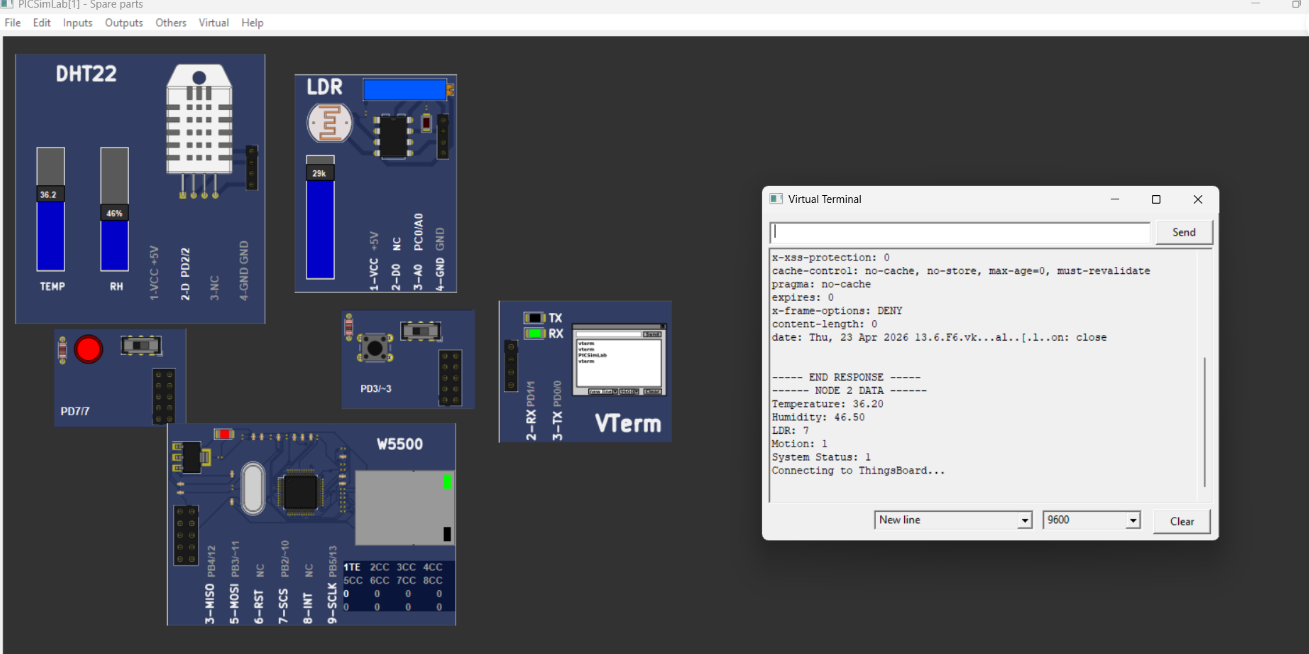The width and height of the screenshot is (1309, 654).
Task: Open the Help menu
Action: click(x=253, y=23)
